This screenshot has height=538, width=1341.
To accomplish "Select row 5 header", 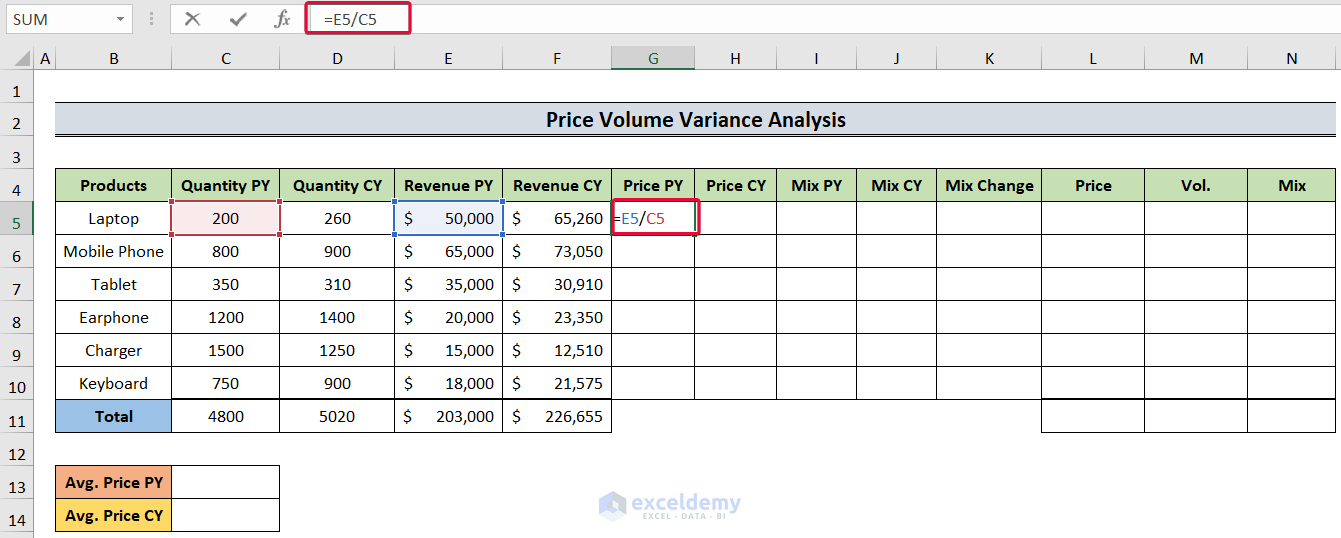I will (17, 219).
